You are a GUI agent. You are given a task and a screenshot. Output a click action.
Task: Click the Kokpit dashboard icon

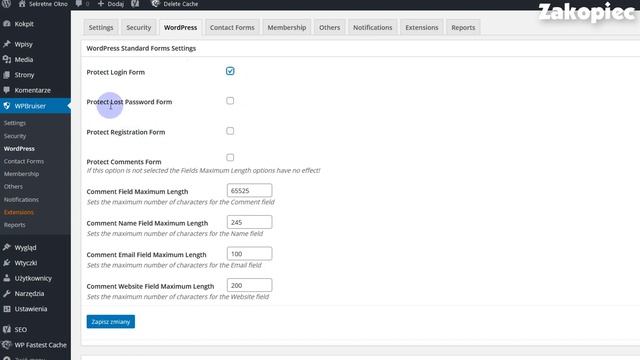7,24
